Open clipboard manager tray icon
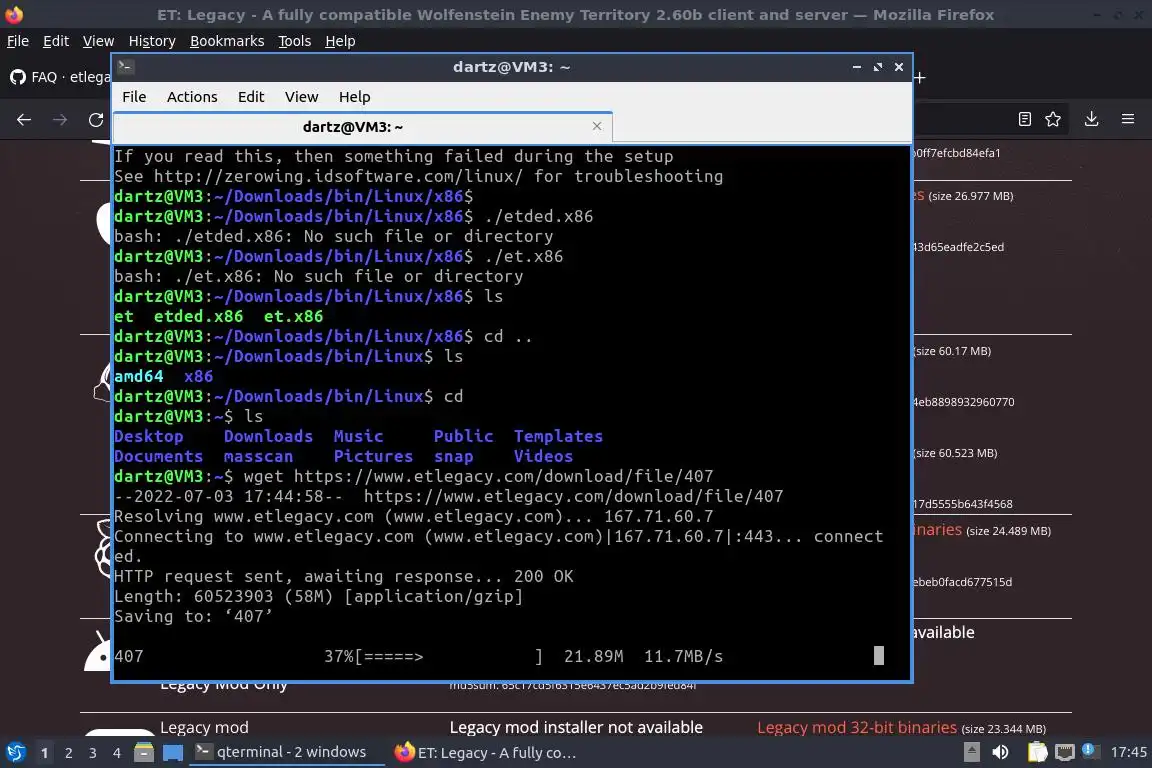This screenshot has height=768, width=1152. 1037,752
